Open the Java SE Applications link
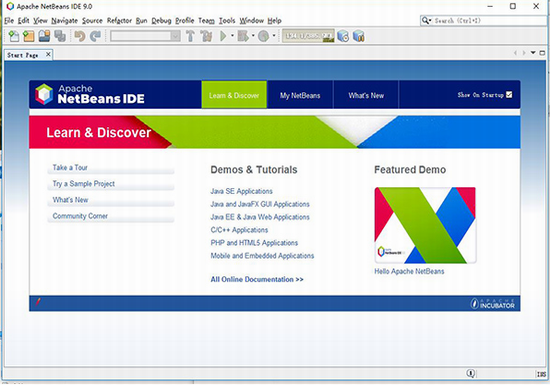 coord(241,191)
